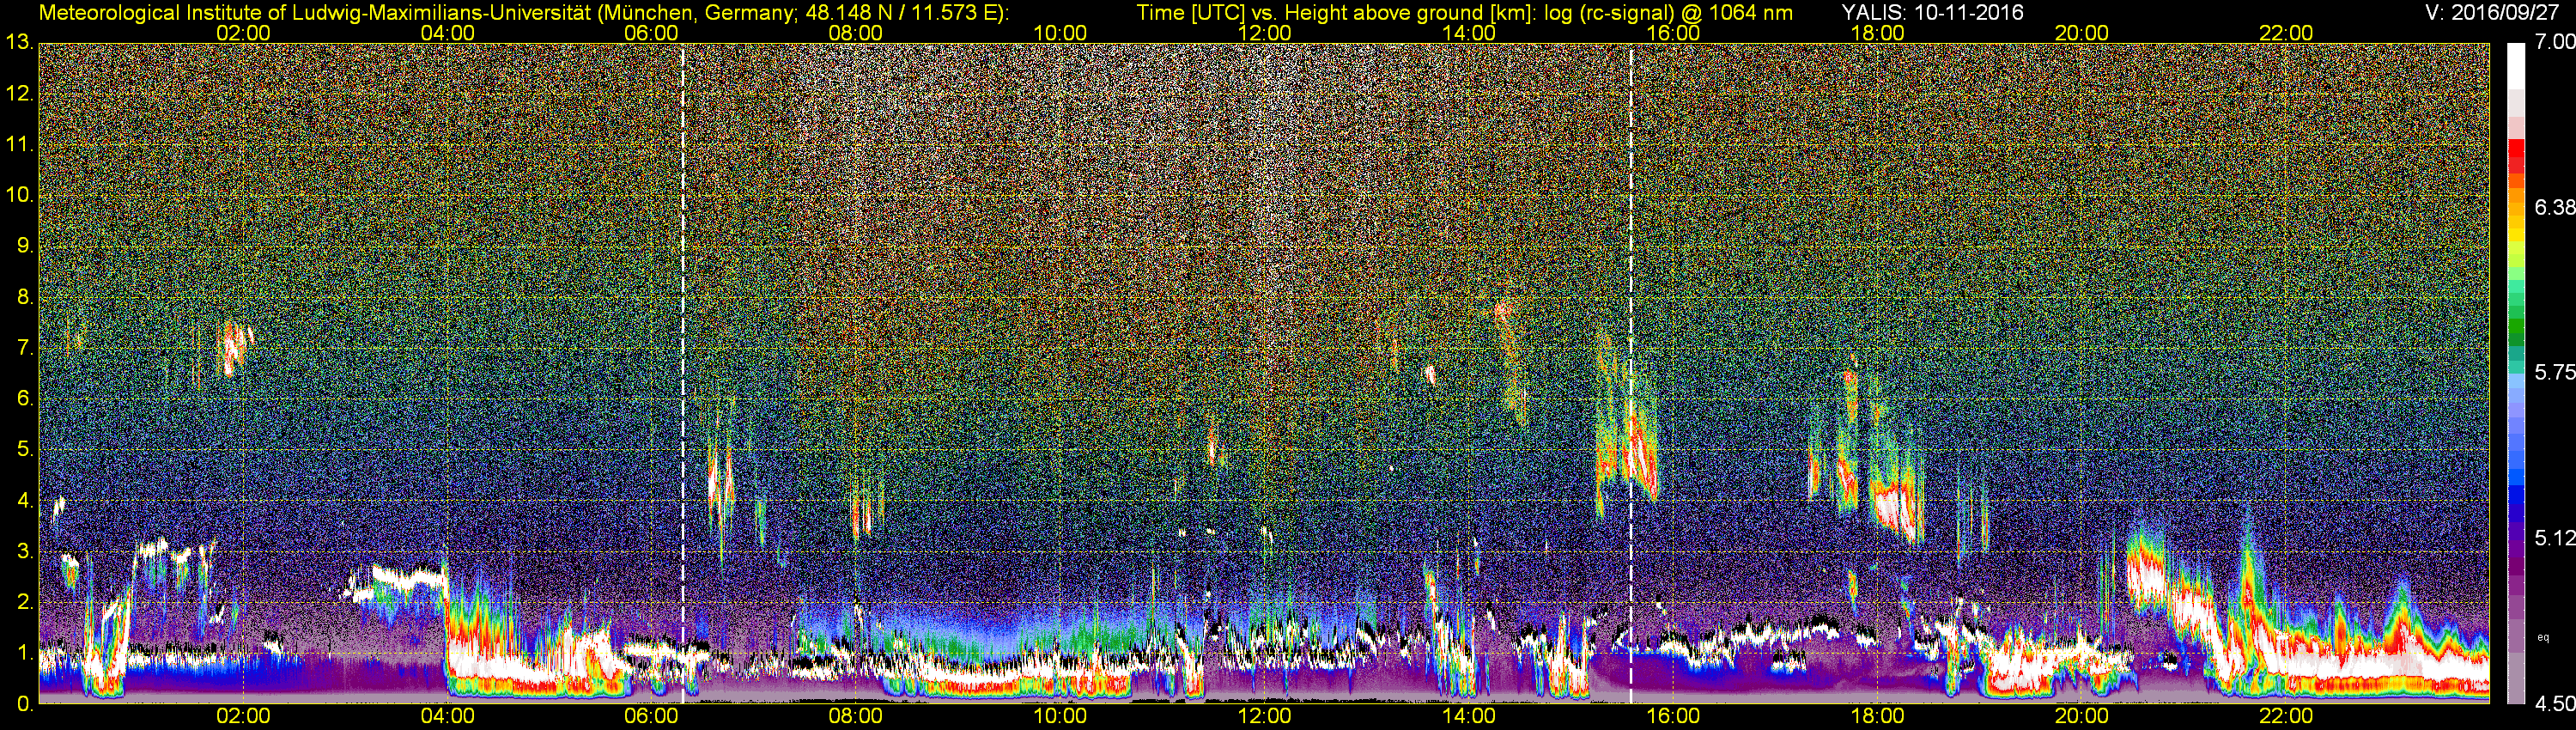
Task: Click the white dashed vertical line after 06:00
Action: coord(683,373)
